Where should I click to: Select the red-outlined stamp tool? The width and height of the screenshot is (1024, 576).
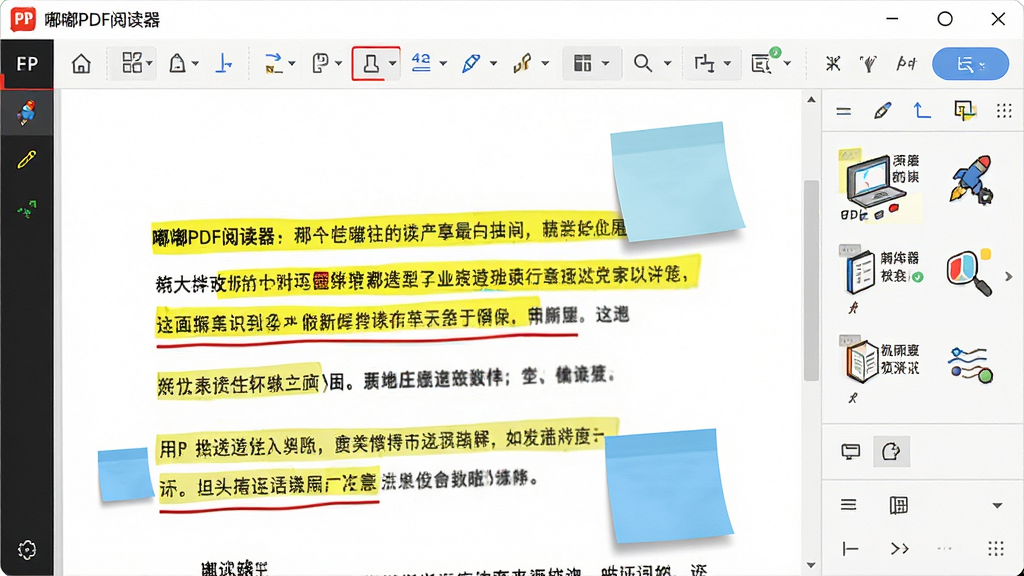click(x=371, y=63)
